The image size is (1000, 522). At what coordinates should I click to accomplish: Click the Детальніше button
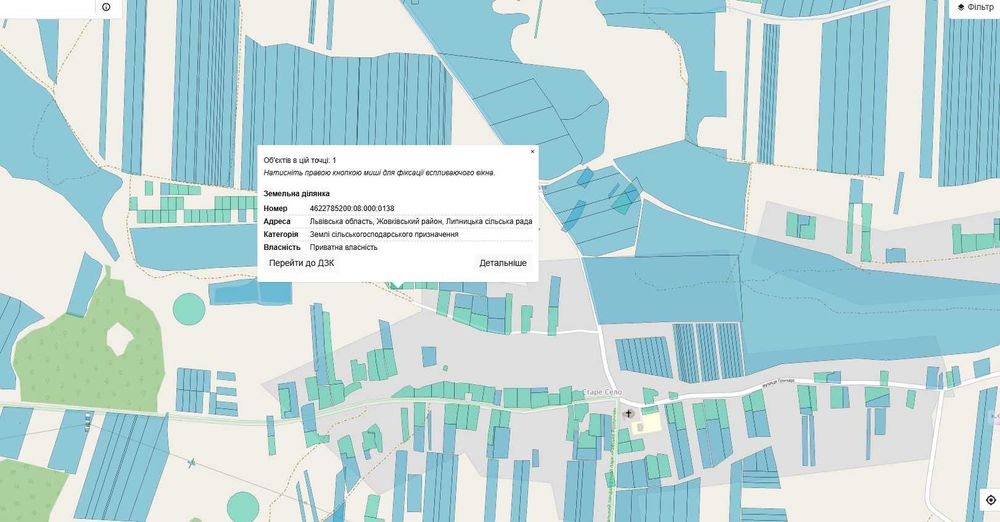pos(503,263)
